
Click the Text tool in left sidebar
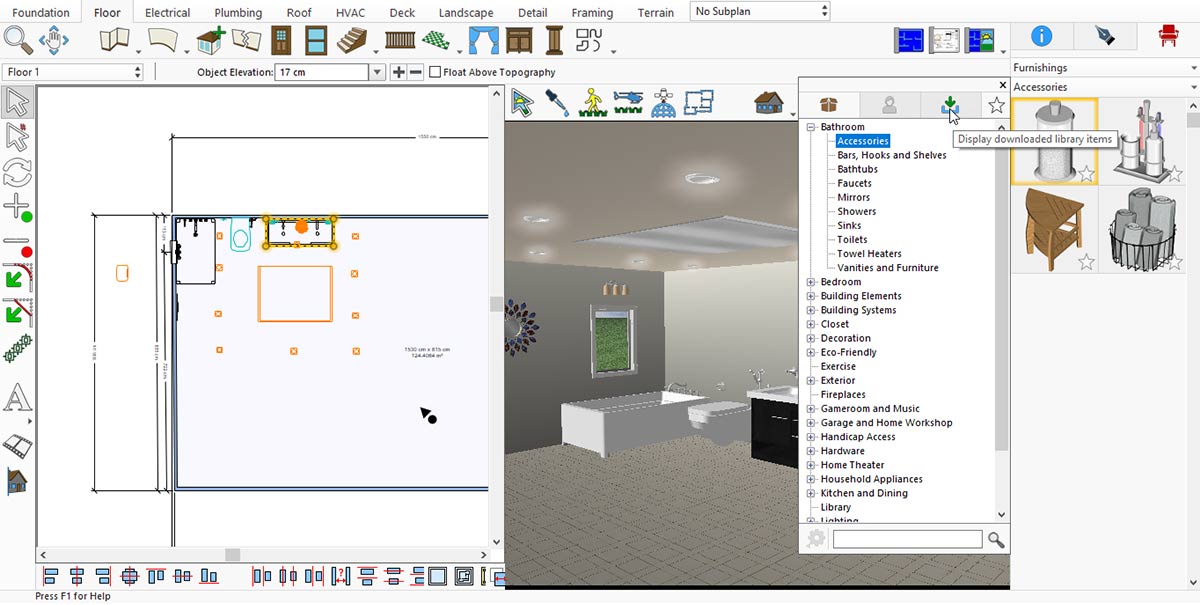tap(17, 398)
